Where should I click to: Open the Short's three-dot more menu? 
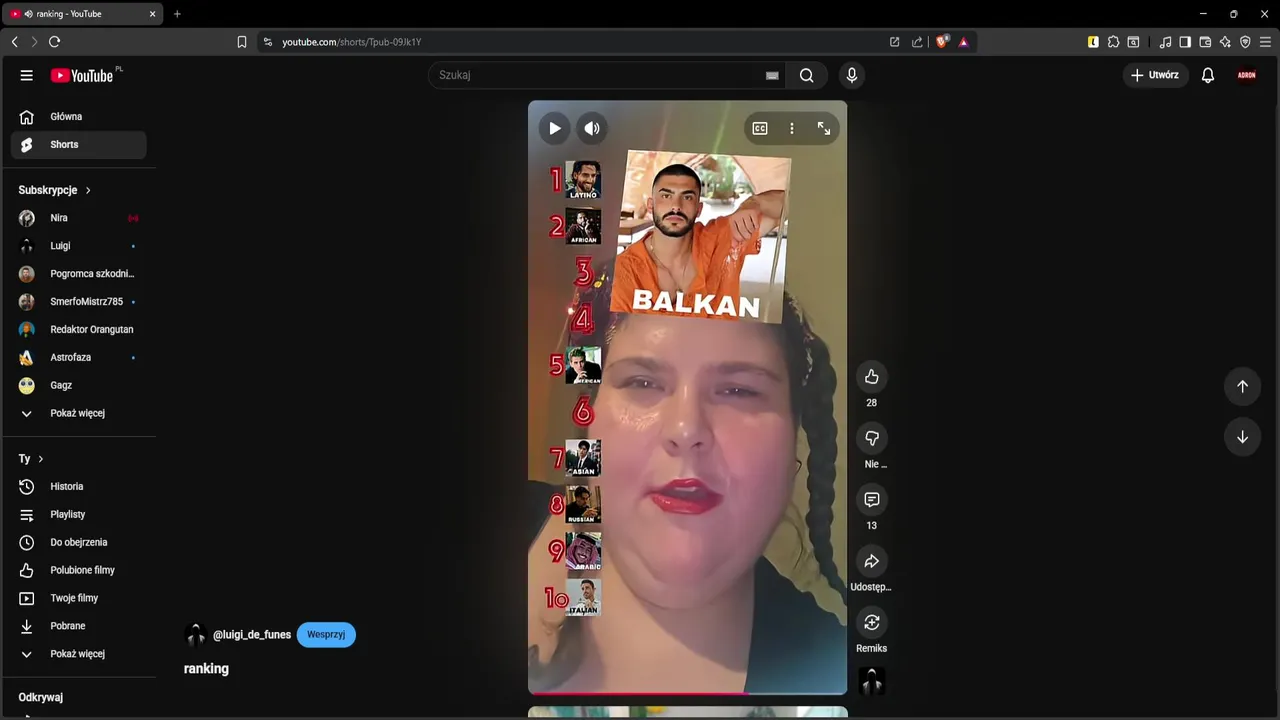[x=791, y=128]
